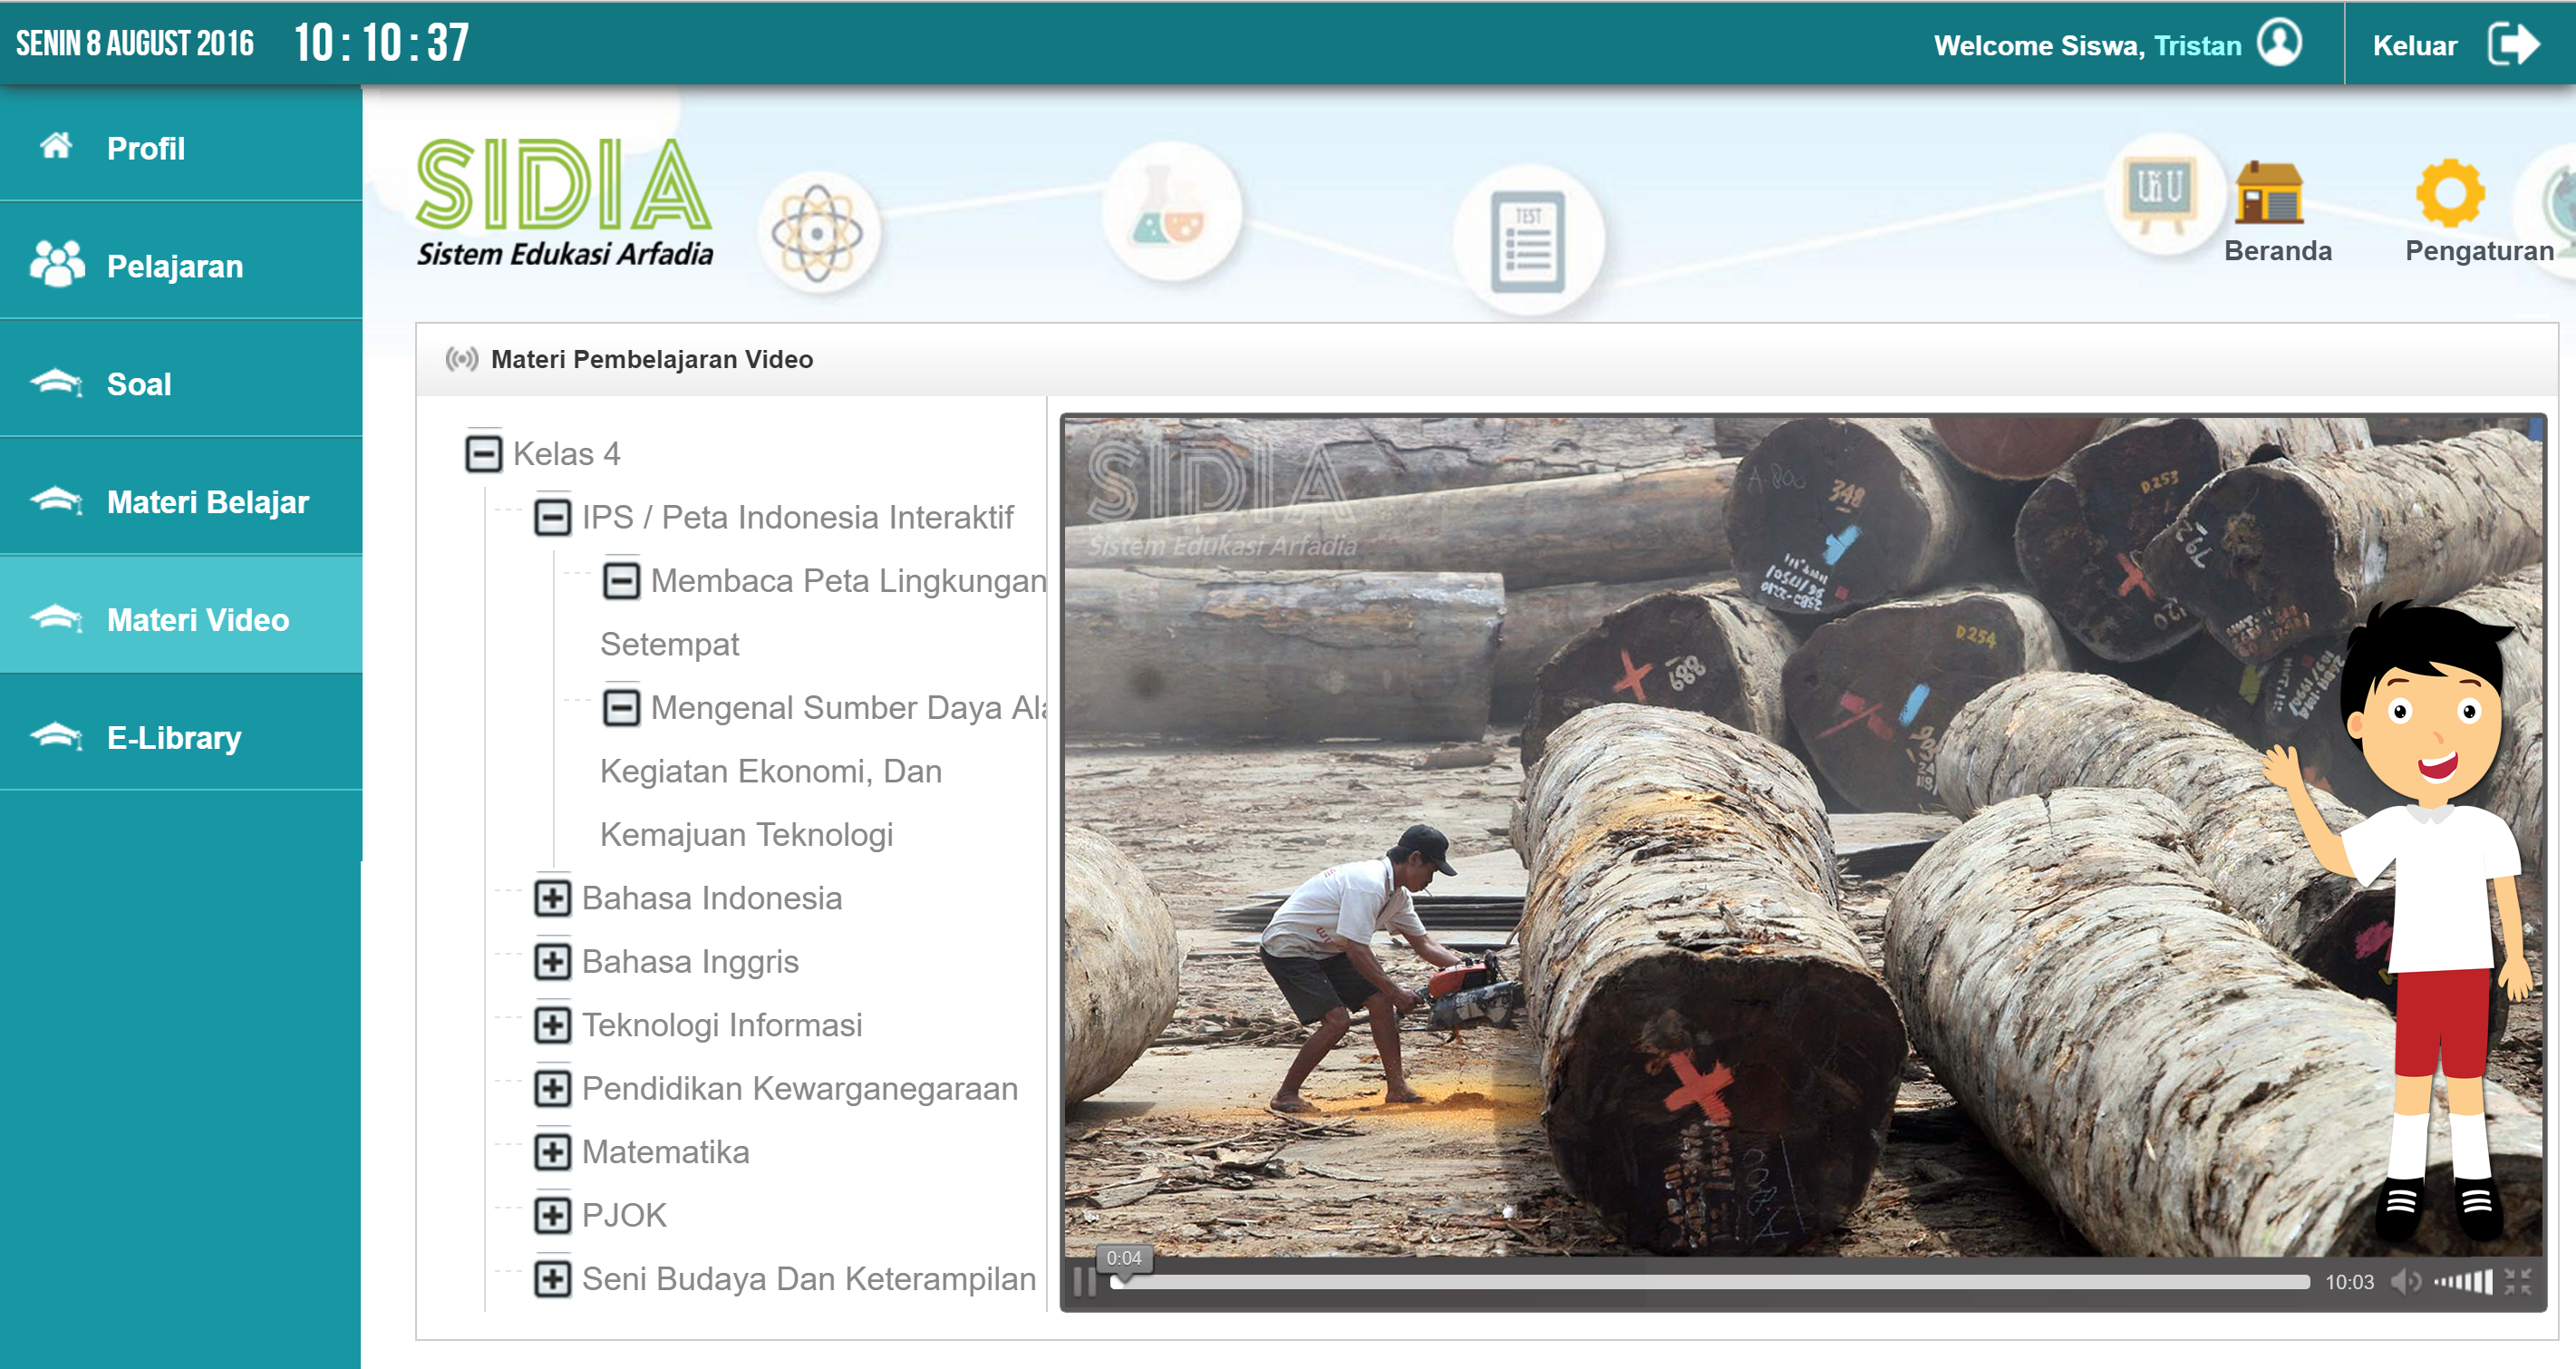Click the Pelajaran people icon
The width and height of the screenshot is (2576, 1369).
point(56,264)
